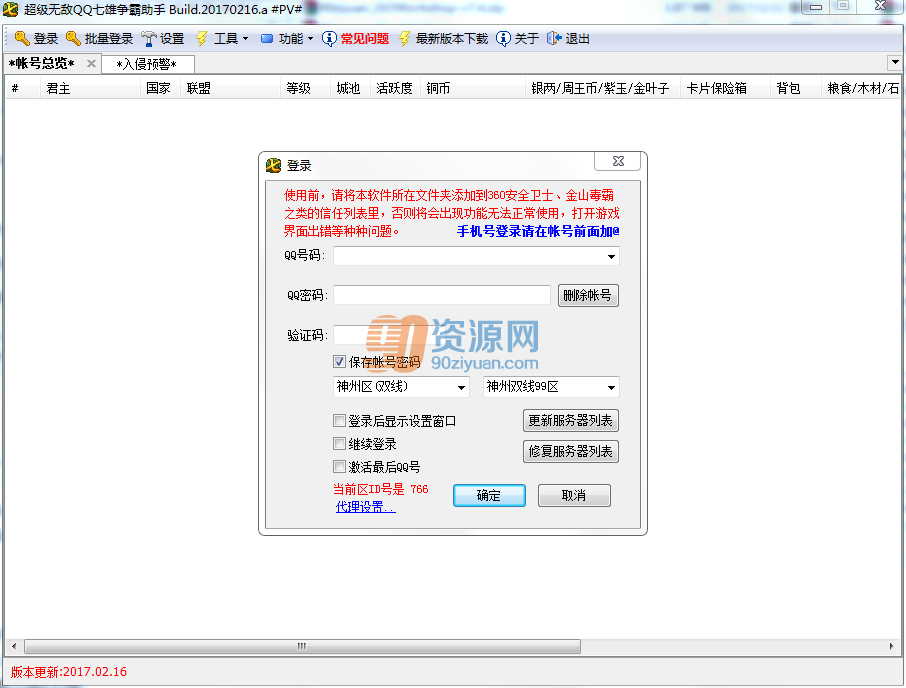Open the 神州双线99区 server dropdown
The height and width of the screenshot is (688, 906).
pyautogui.click(x=611, y=387)
